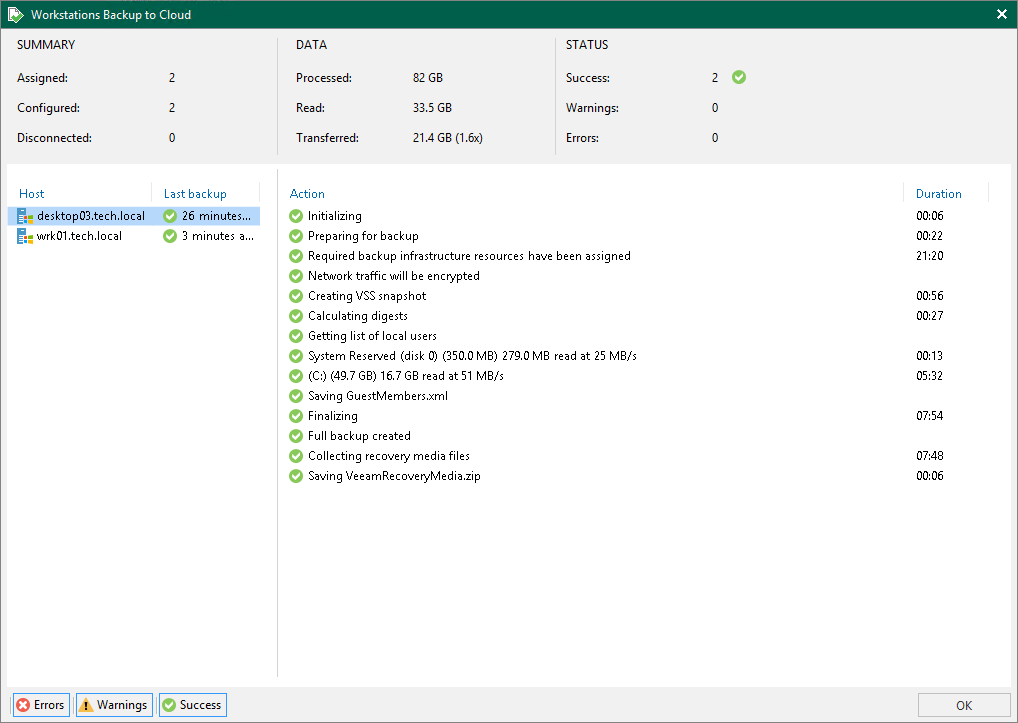Viewport: 1018px width, 723px height.
Task: Click the red error icon on the Errors filter
Action: pos(22,705)
